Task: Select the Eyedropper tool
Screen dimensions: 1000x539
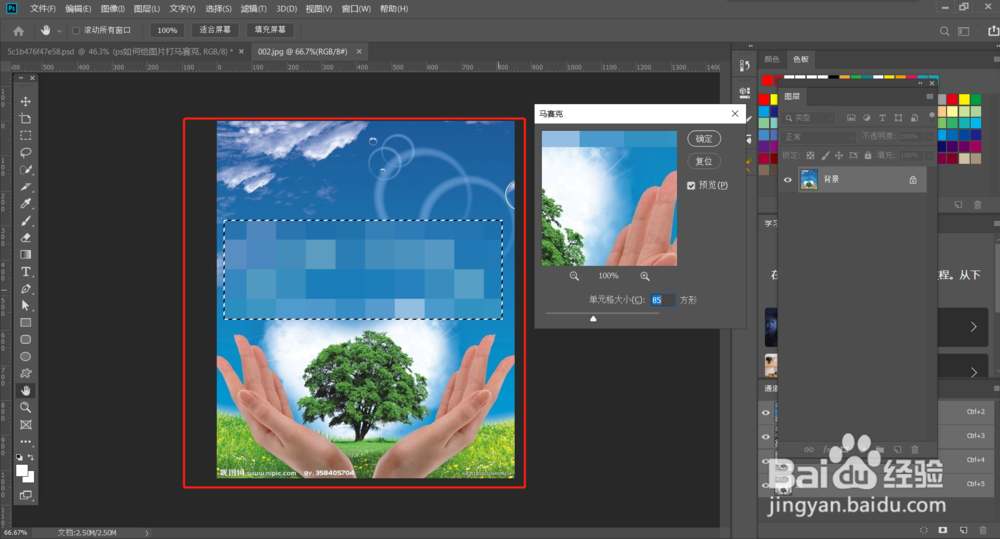Action: click(x=26, y=203)
